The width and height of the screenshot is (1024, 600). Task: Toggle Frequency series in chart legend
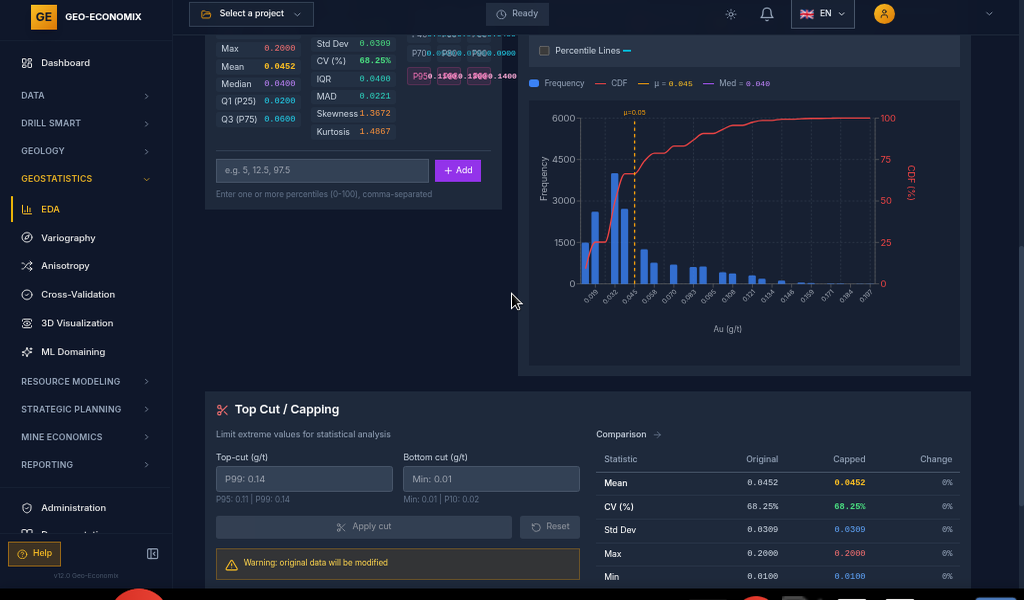pyautogui.click(x=556, y=84)
